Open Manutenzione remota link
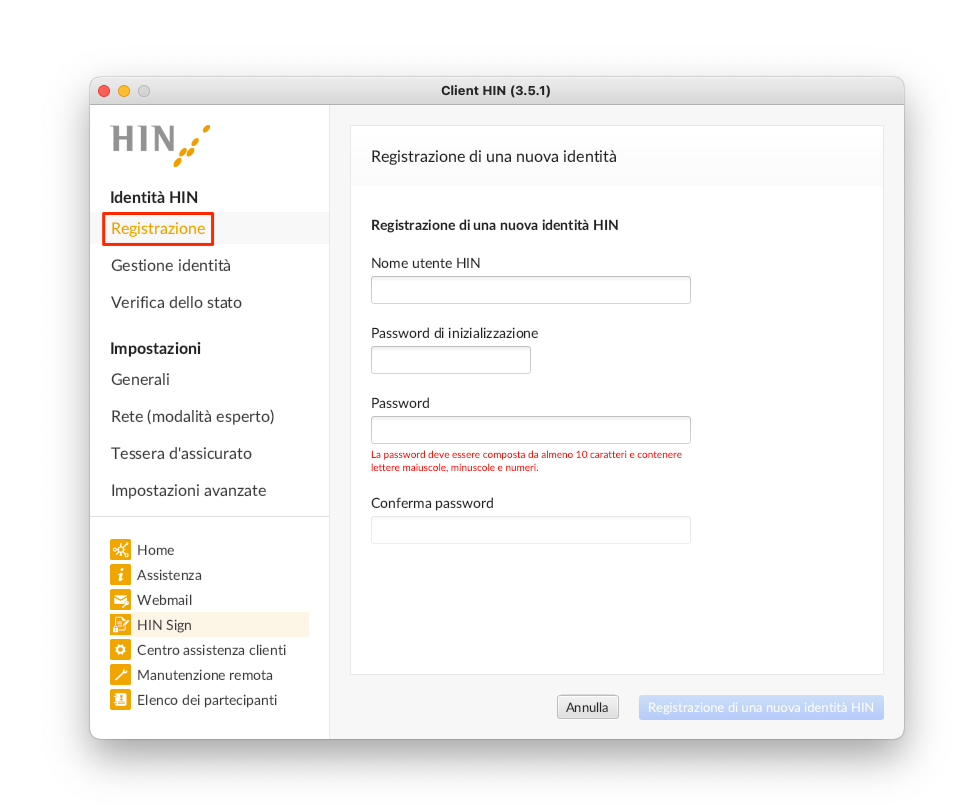This screenshot has height=805, width=972. pyautogui.click(x=205, y=675)
